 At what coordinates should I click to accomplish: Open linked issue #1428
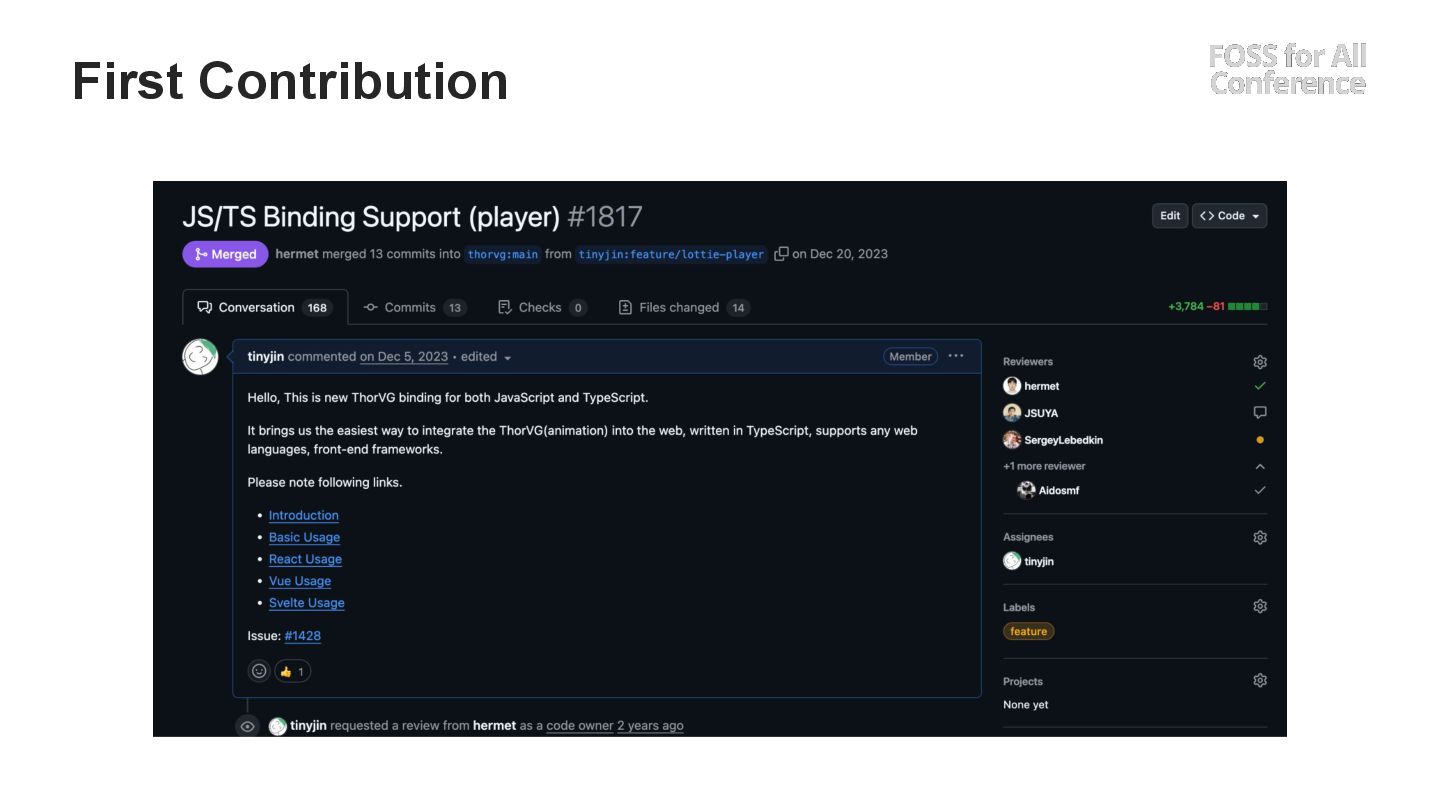click(x=302, y=636)
